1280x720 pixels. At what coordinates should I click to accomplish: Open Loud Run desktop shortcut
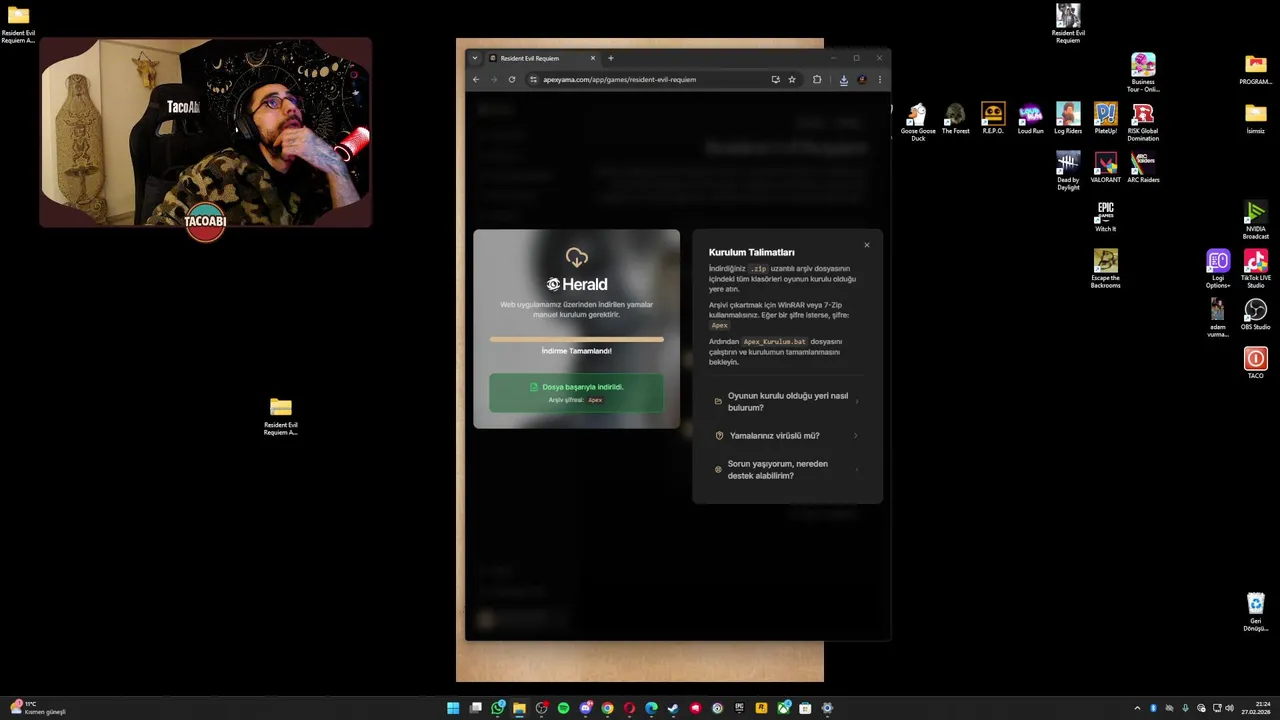pyautogui.click(x=1030, y=118)
